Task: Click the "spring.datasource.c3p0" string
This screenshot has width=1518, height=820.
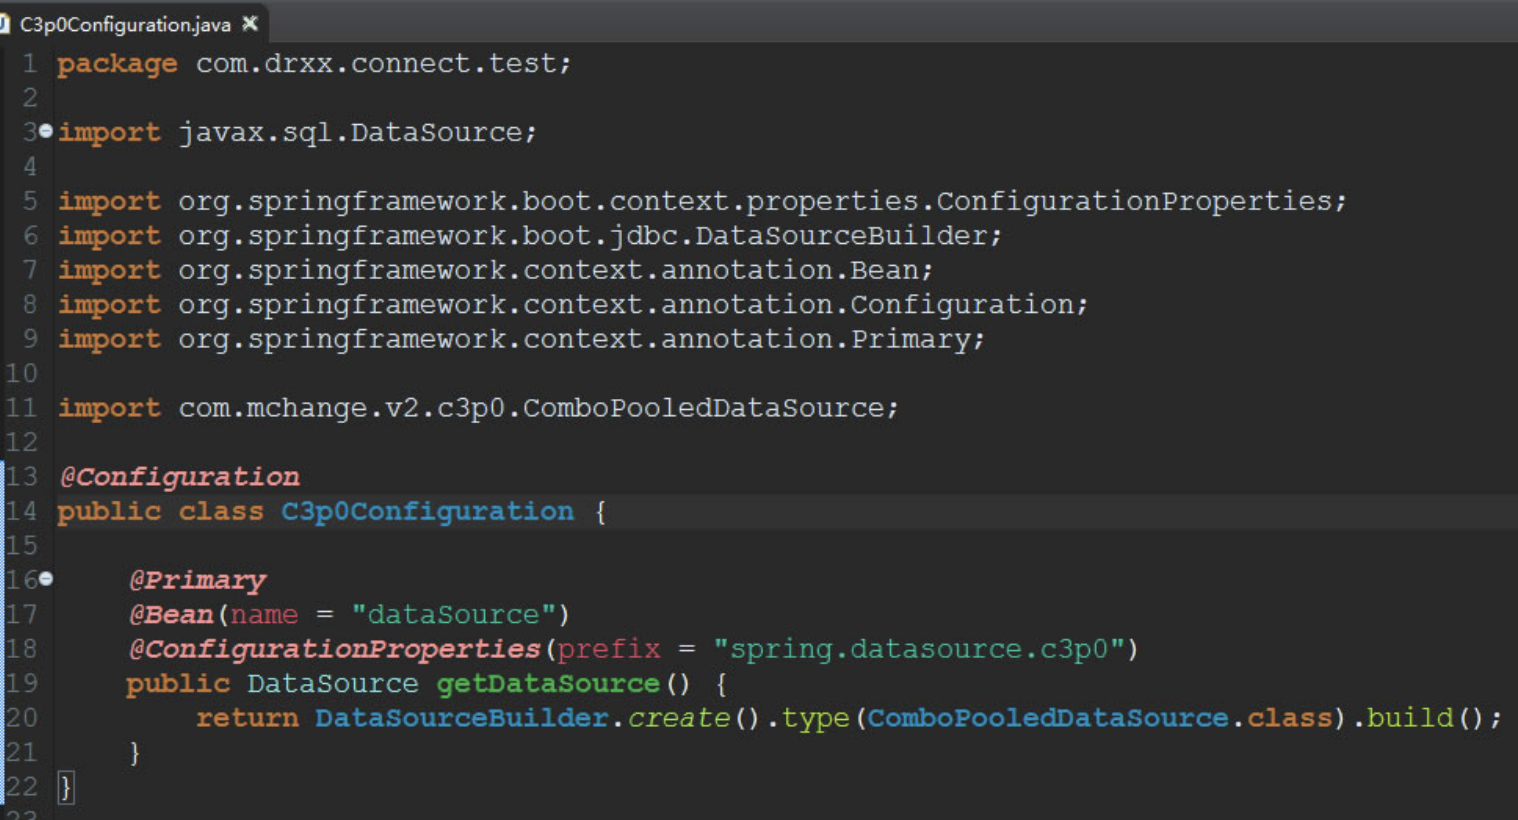Action: click(x=919, y=650)
